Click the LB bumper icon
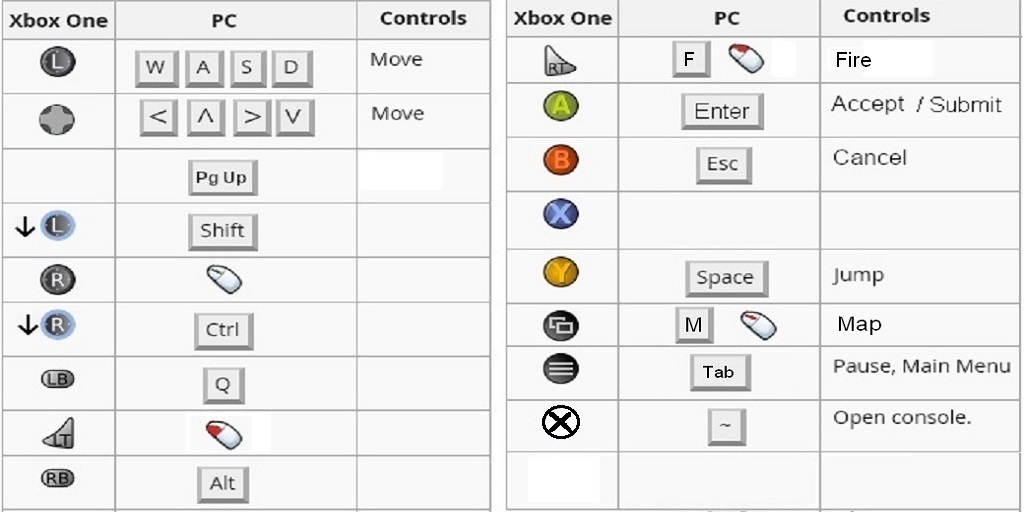 tap(57, 379)
